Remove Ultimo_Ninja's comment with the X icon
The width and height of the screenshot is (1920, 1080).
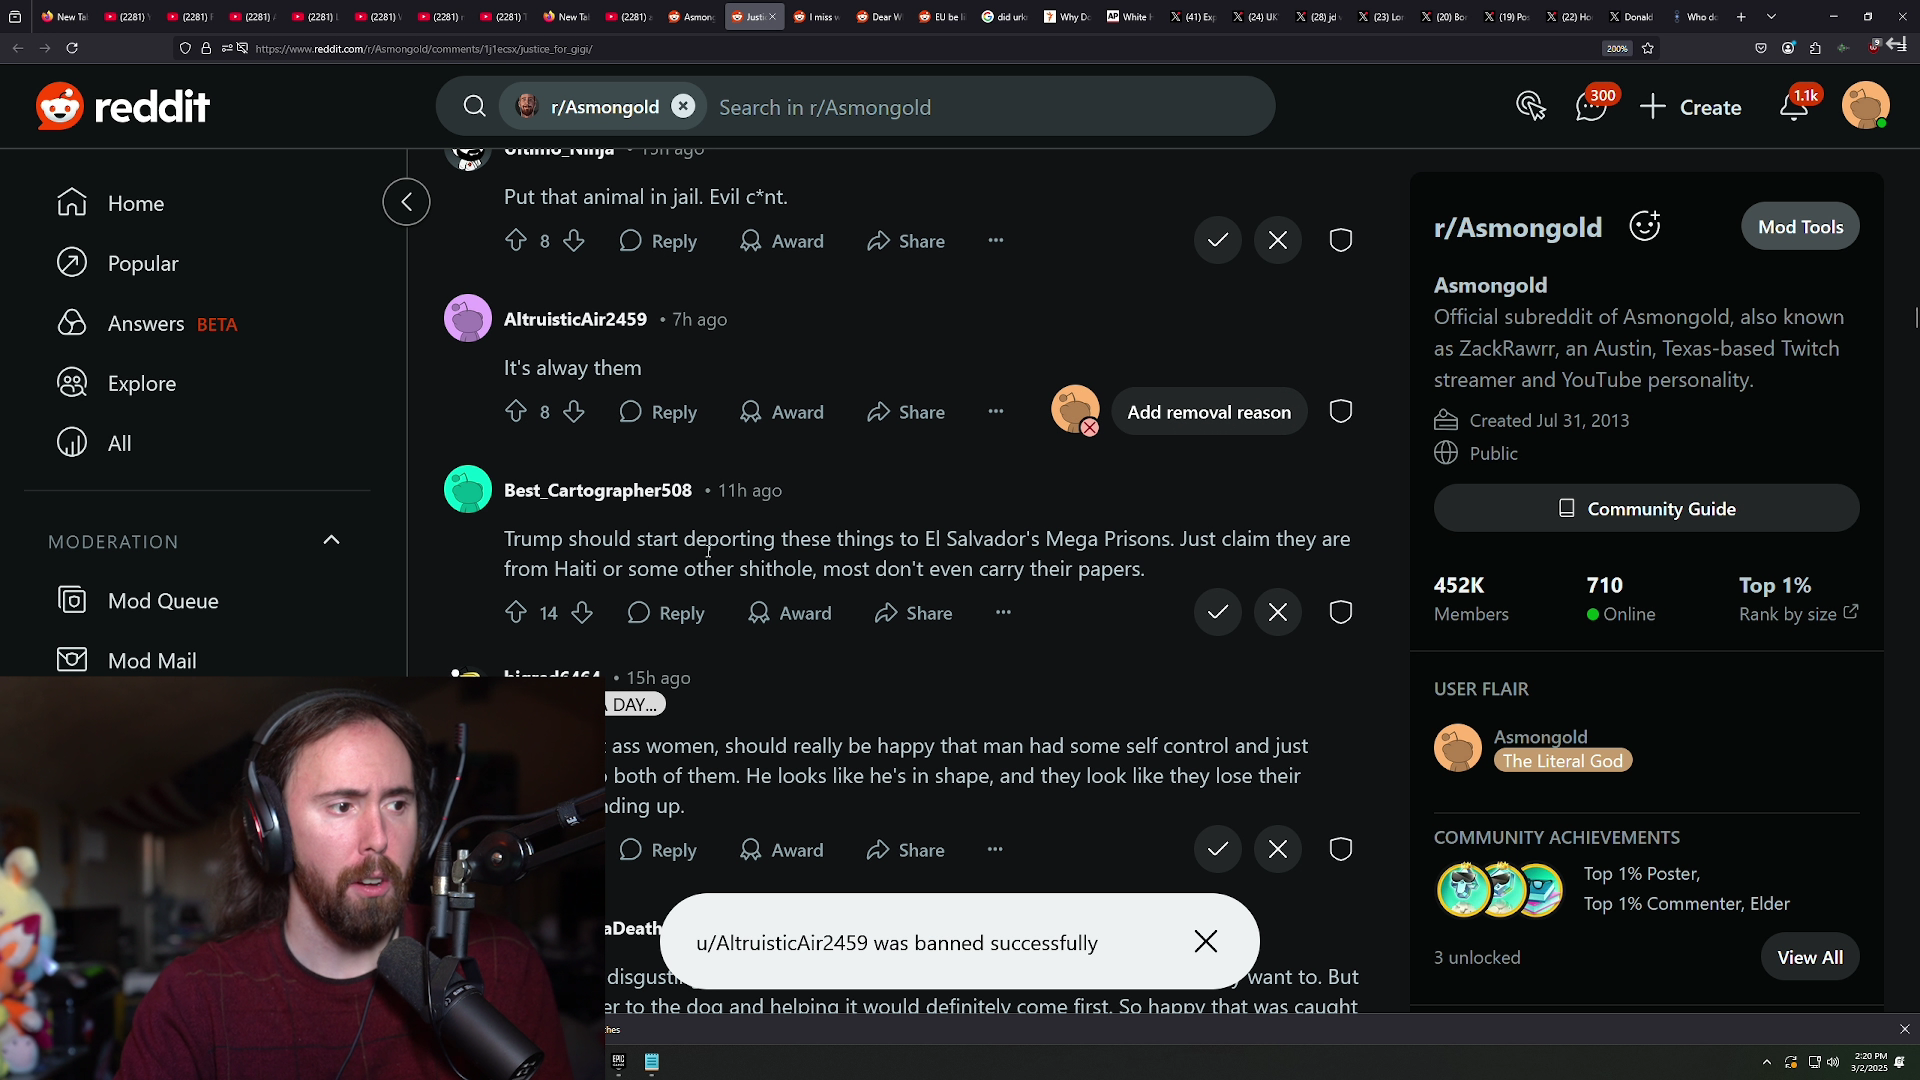(x=1277, y=240)
